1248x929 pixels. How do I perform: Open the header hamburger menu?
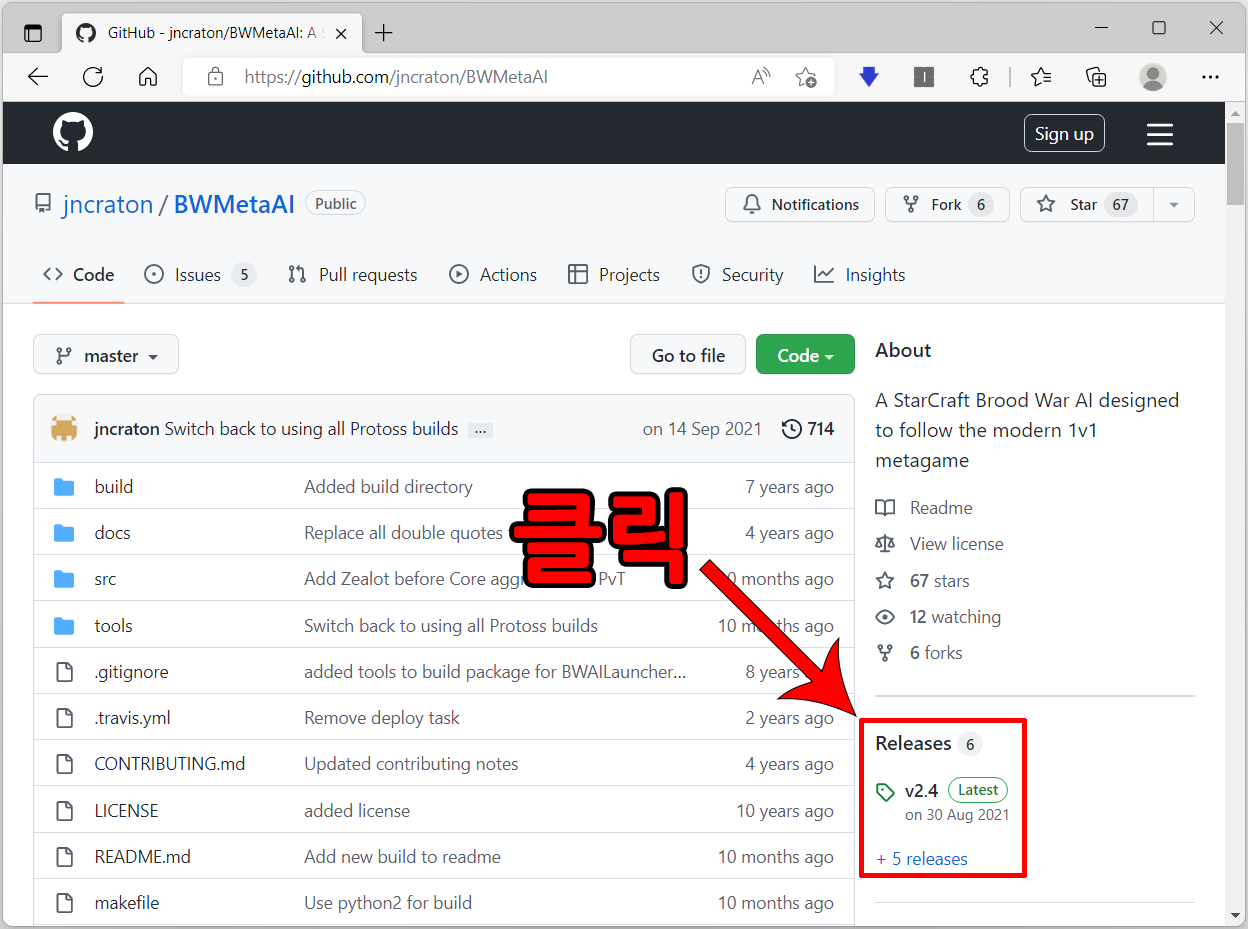coord(1160,134)
